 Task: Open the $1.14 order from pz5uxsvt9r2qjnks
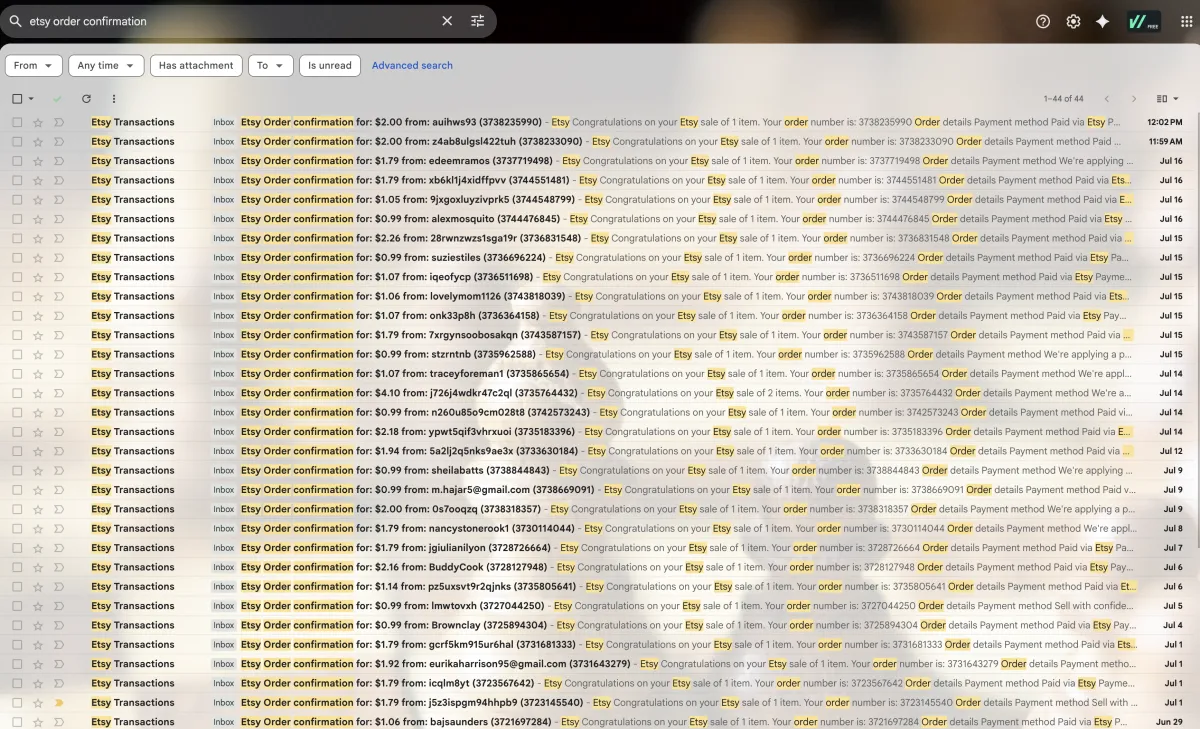[600, 587]
